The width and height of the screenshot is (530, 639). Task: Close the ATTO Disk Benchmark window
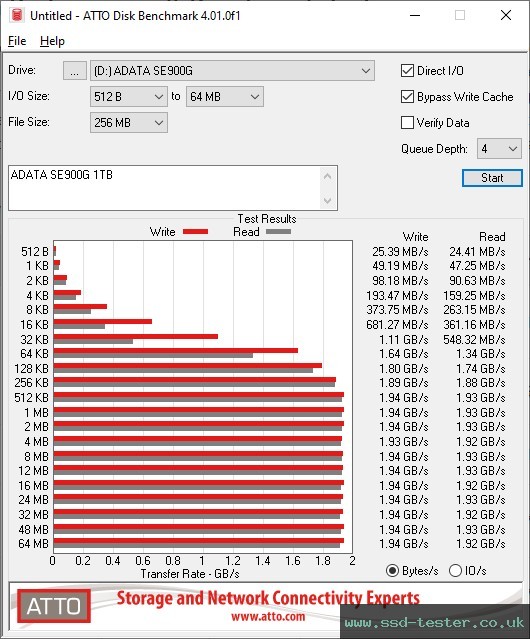point(506,15)
